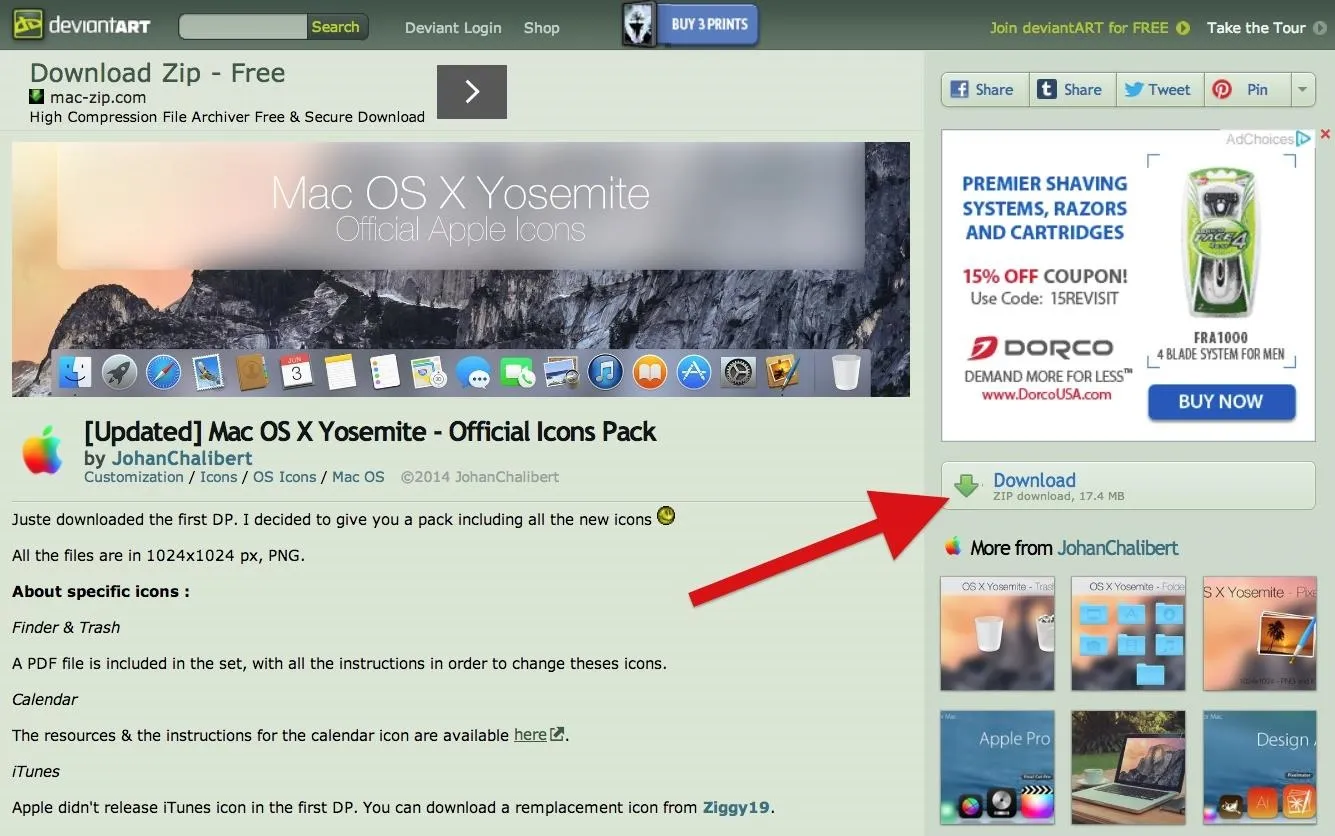Expand the share options dropdown arrow
The image size is (1335, 836).
click(x=1302, y=89)
